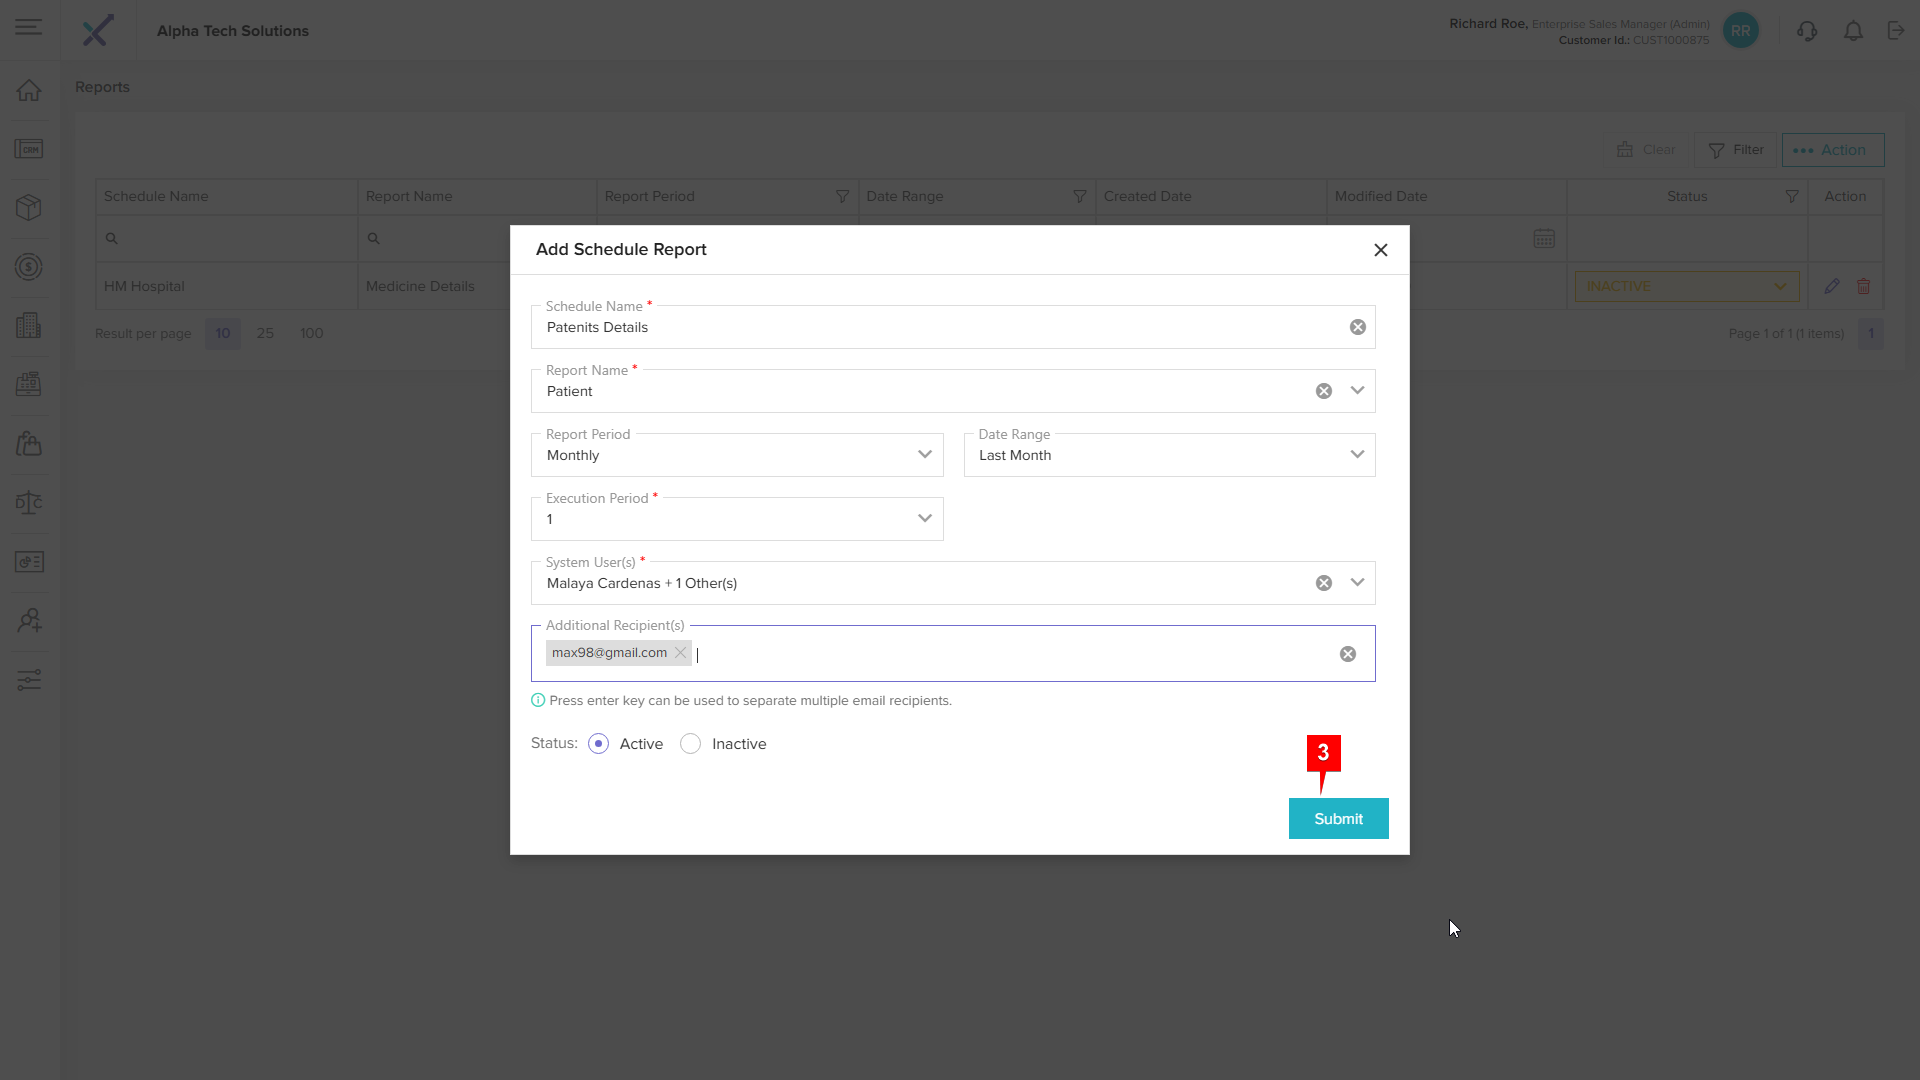Expand the Date Range dropdown
This screenshot has height=1080, width=1920.
[1356, 455]
